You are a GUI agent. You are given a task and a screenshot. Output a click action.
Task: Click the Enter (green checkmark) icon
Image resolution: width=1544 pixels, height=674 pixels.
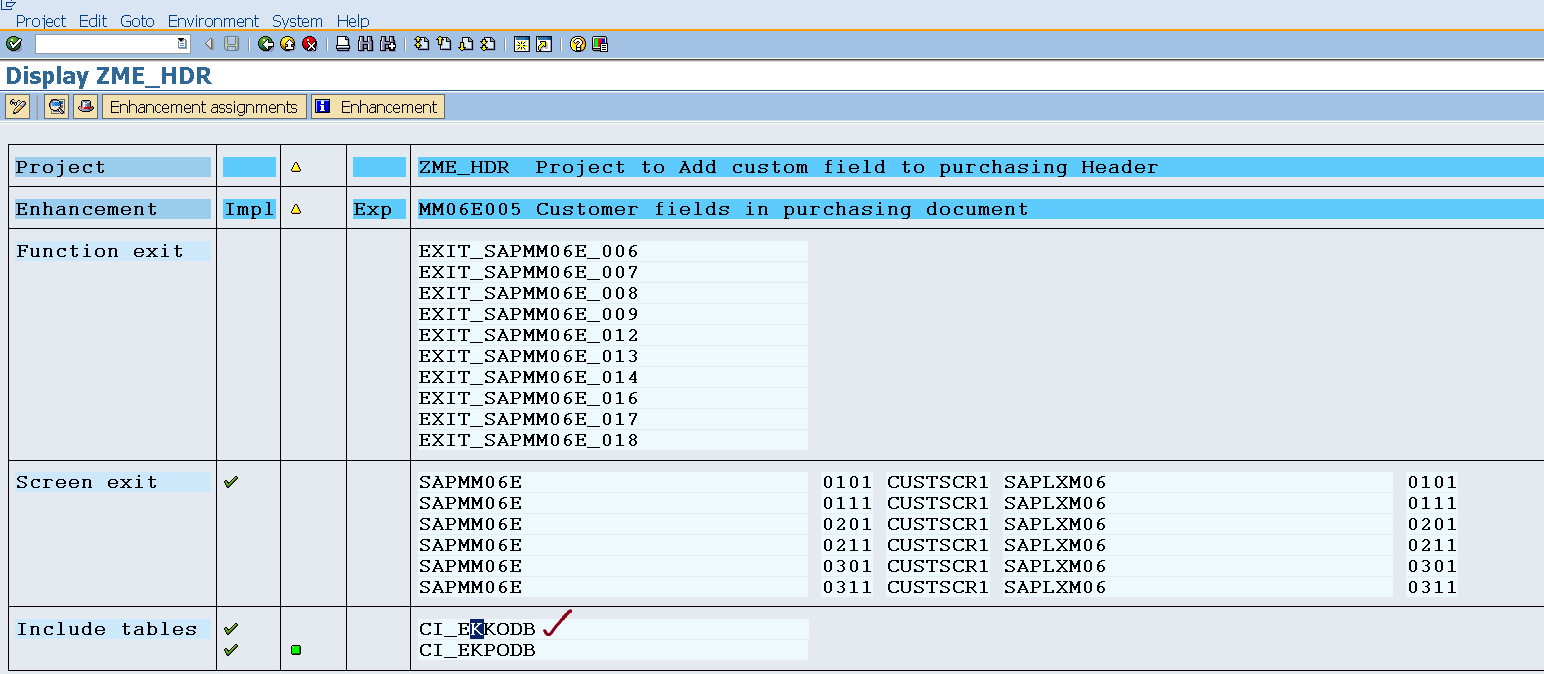point(14,44)
